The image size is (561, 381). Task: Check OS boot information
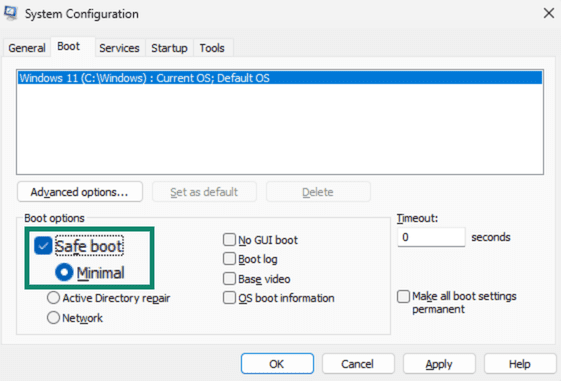[229, 298]
